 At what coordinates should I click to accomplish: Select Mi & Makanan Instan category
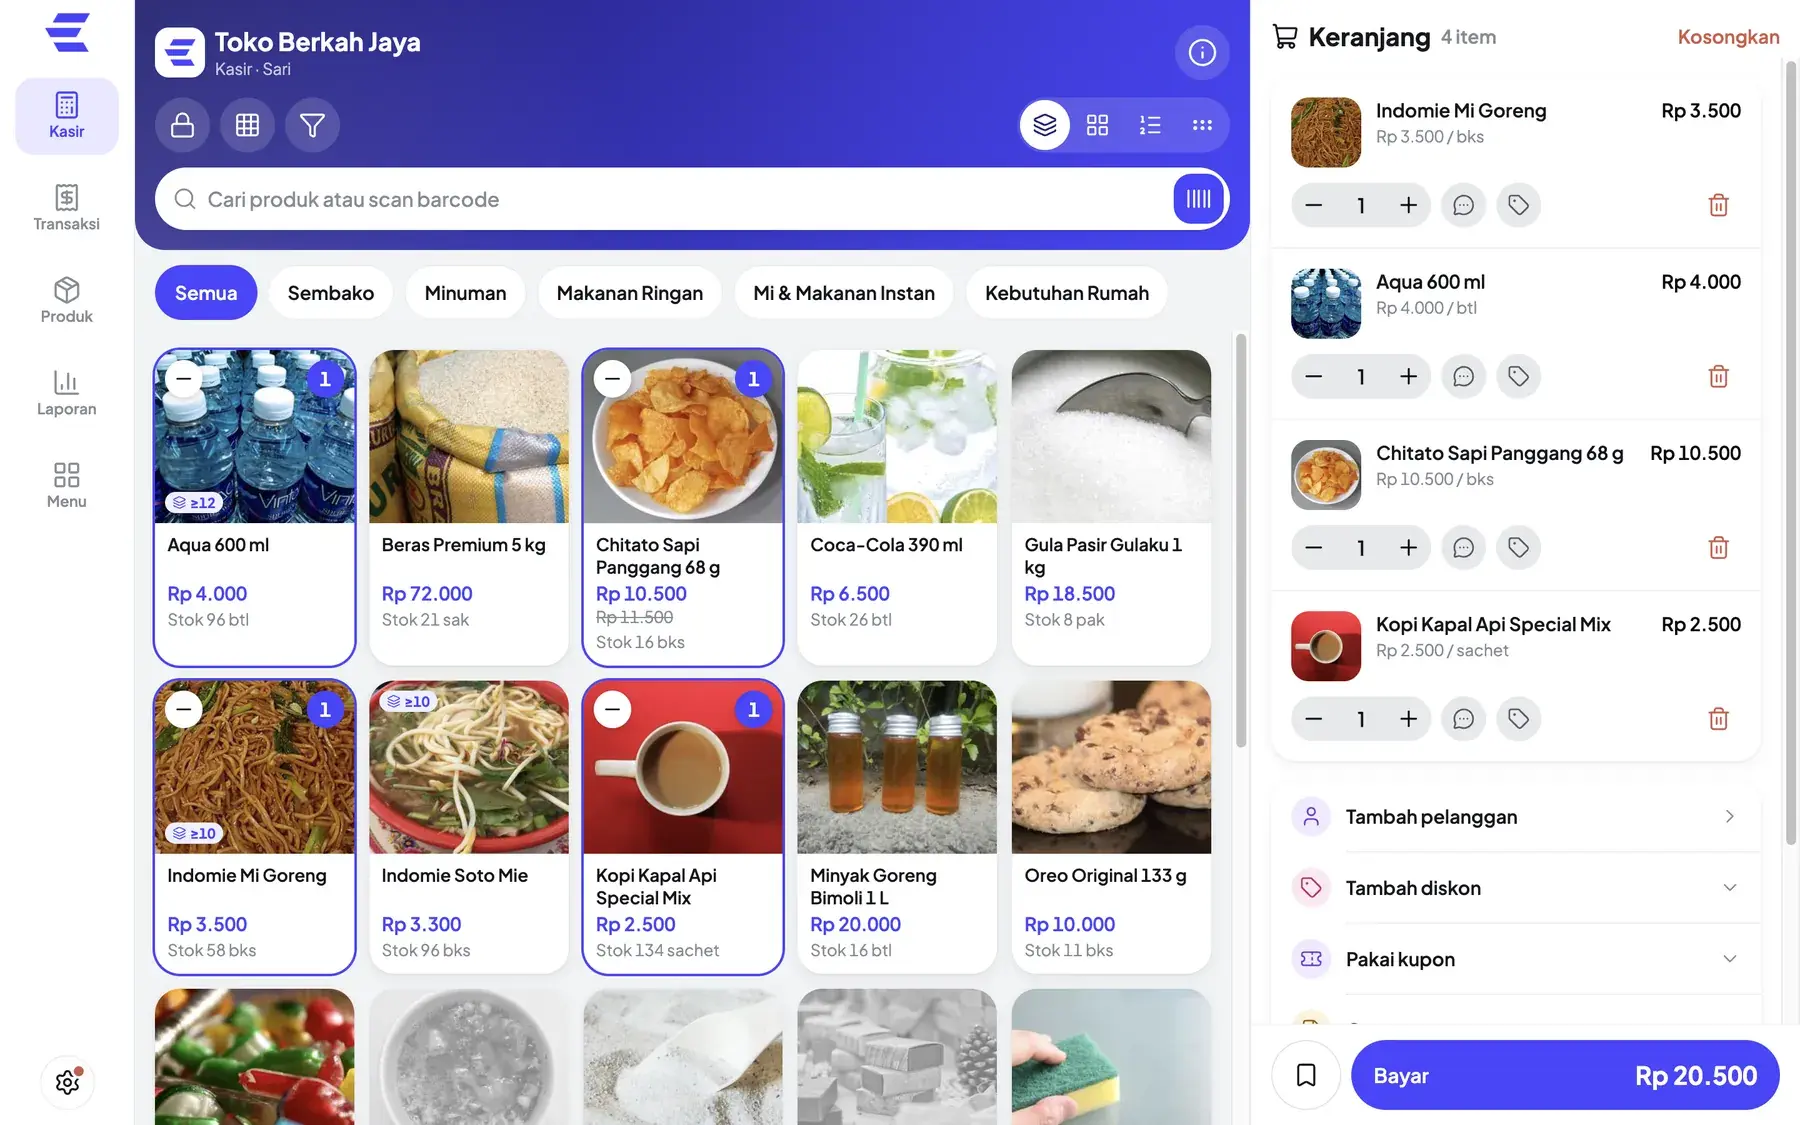tap(844, 293)
